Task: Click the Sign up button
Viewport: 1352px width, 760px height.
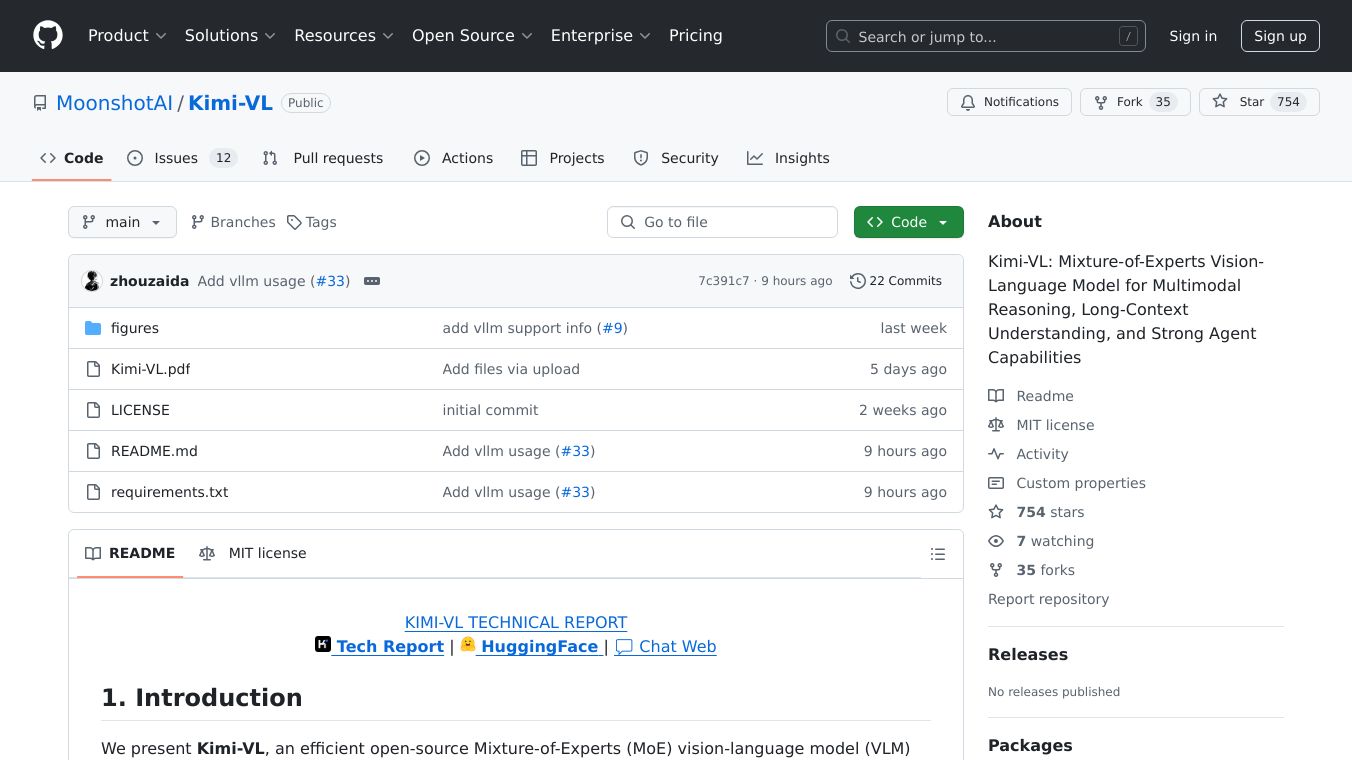Action: tap(1280, 36)
